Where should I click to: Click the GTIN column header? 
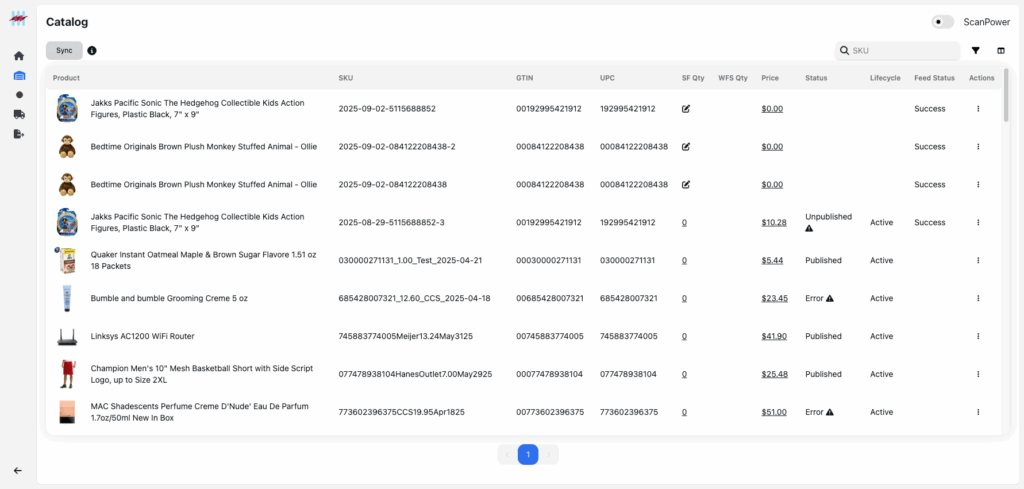coord(524,78)
